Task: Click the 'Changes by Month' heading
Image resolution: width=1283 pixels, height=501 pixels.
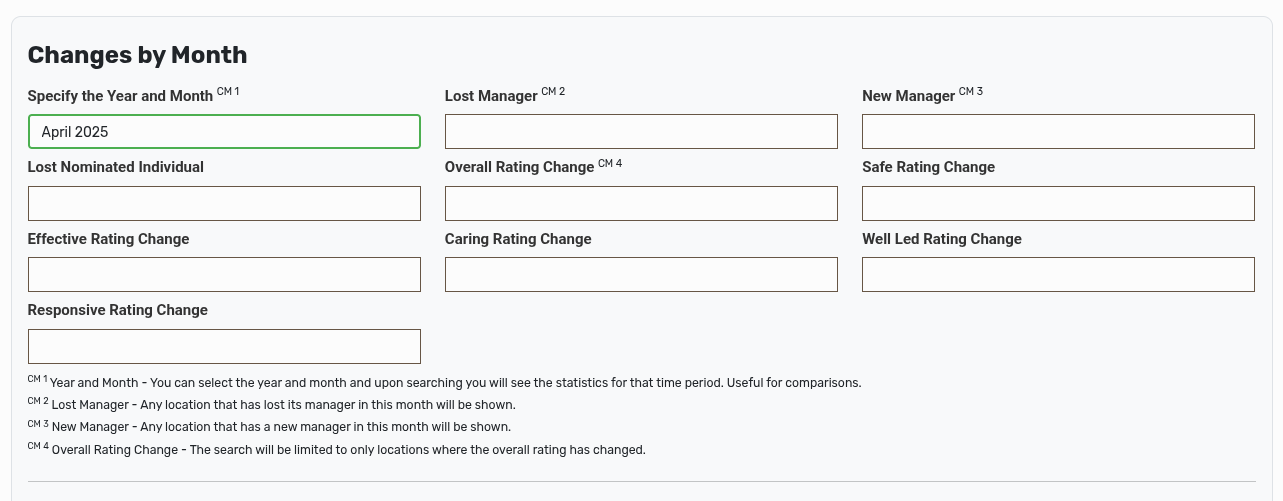Action: pyautogui.click(x=137, y=55)
